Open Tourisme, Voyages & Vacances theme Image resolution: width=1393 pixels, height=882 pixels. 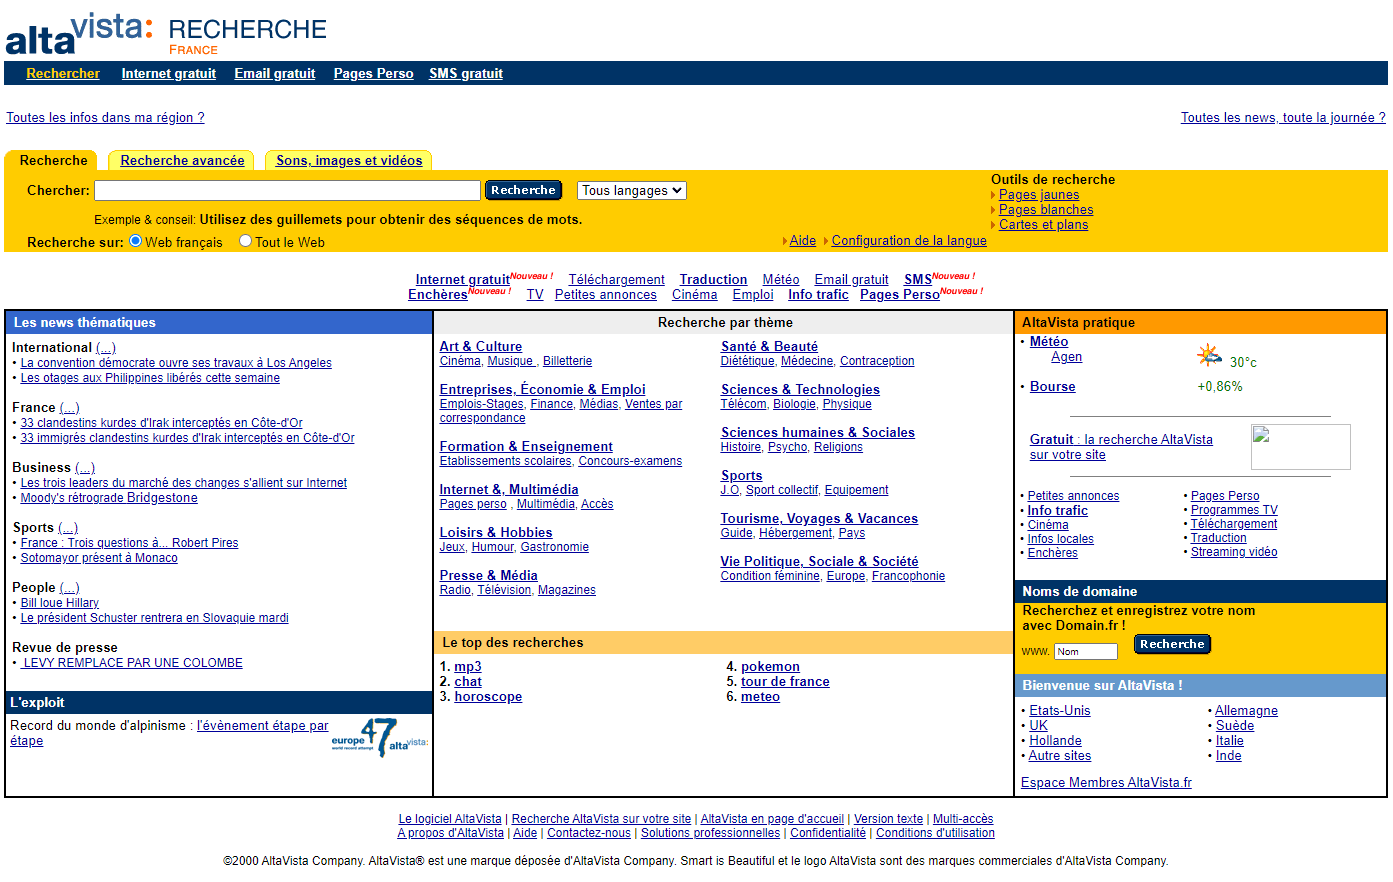click(x=819, y=518)
